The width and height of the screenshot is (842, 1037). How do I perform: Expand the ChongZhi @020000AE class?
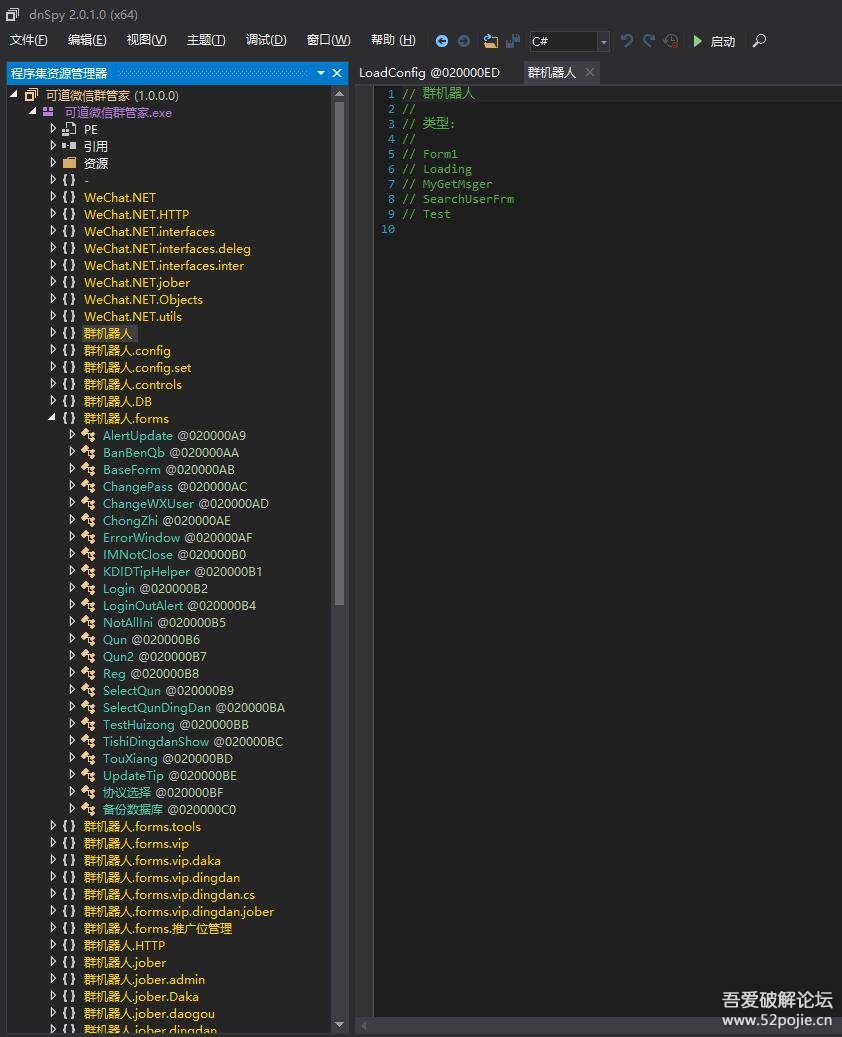pos(71,520)
